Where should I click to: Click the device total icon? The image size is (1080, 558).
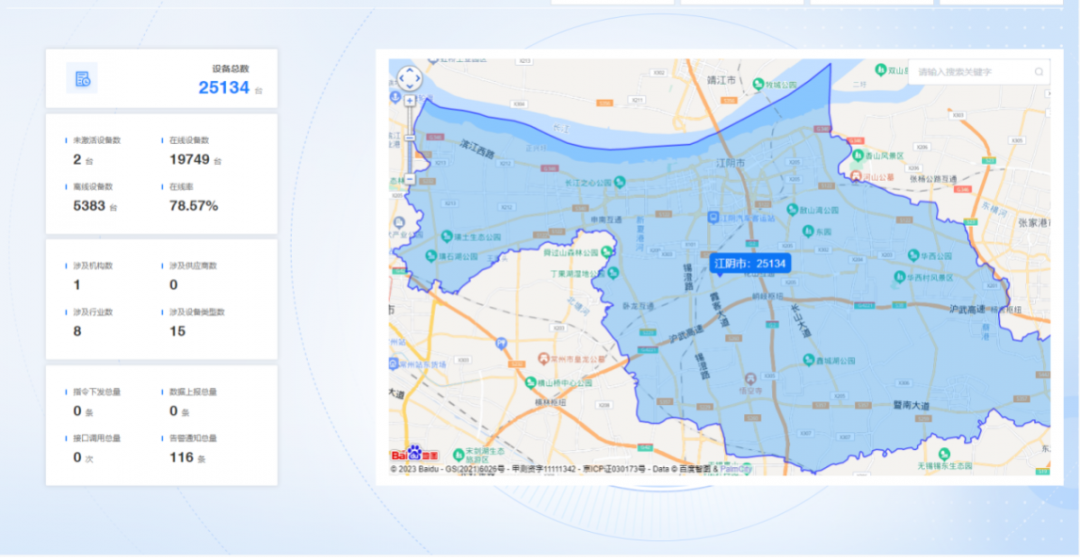coord(82,79)
